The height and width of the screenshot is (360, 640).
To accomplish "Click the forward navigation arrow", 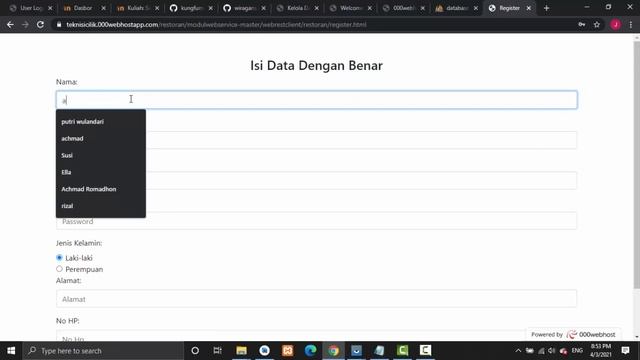I will coord(25,24).
